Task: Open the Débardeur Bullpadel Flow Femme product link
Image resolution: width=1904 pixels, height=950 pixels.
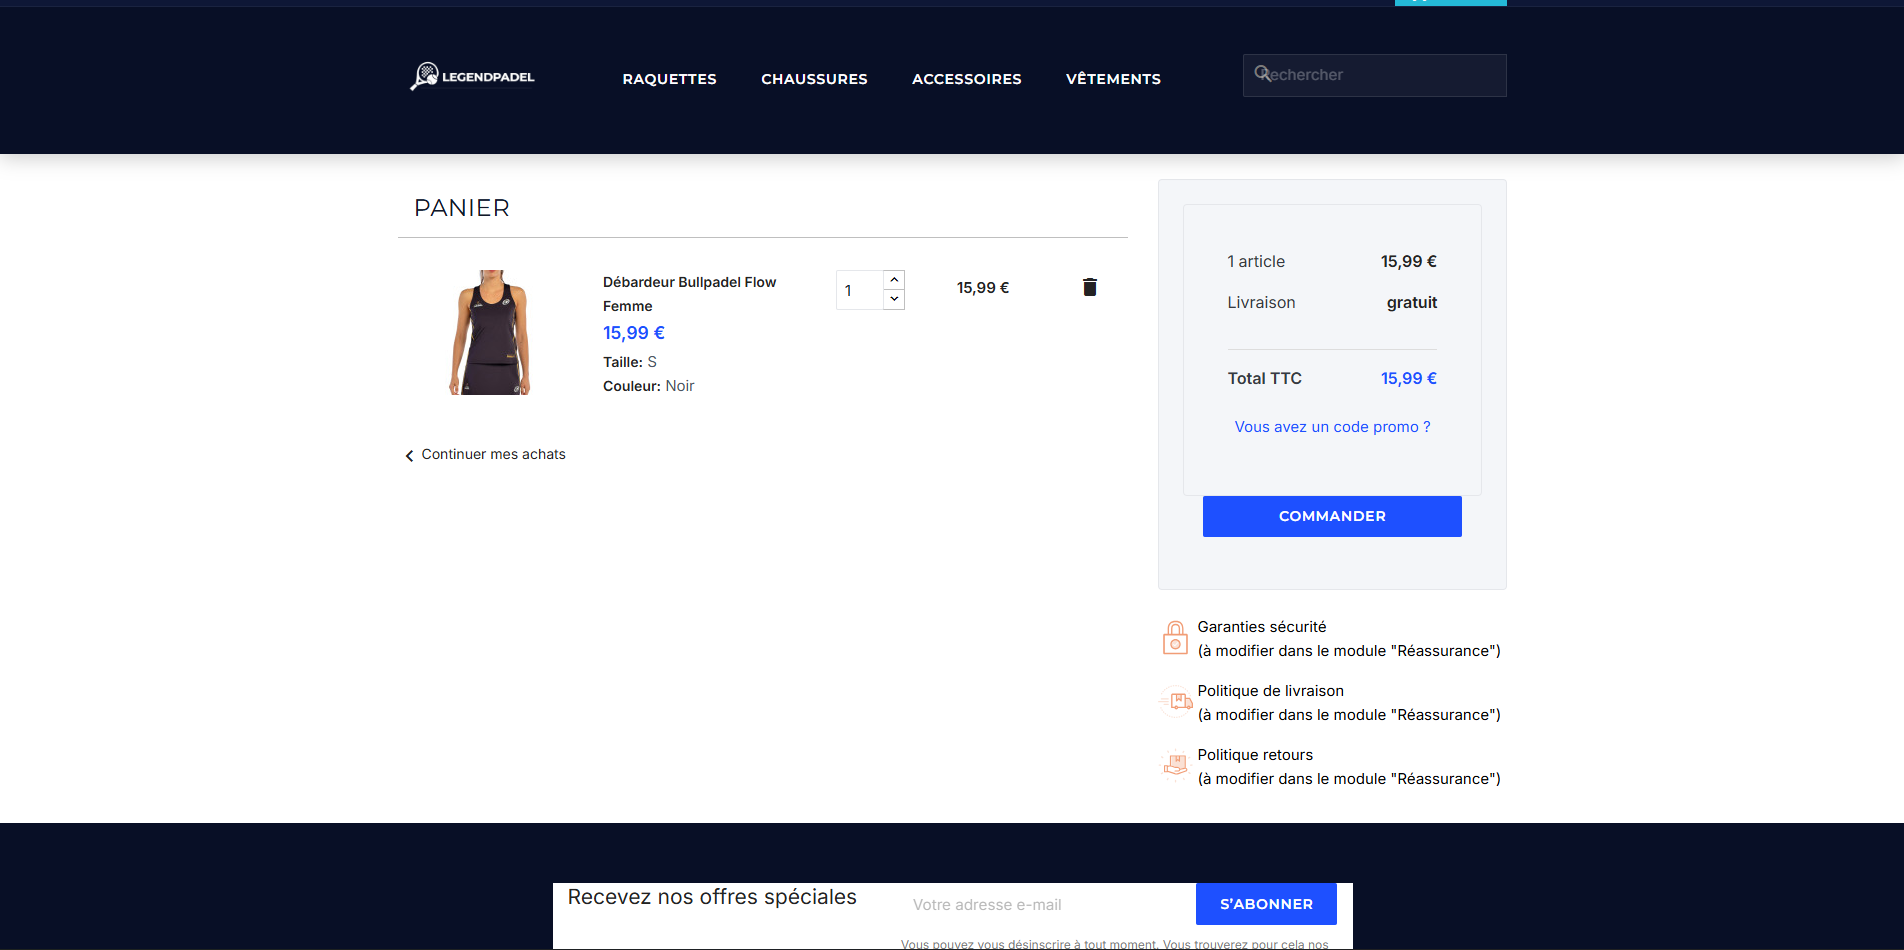Action: pos(689,294)
